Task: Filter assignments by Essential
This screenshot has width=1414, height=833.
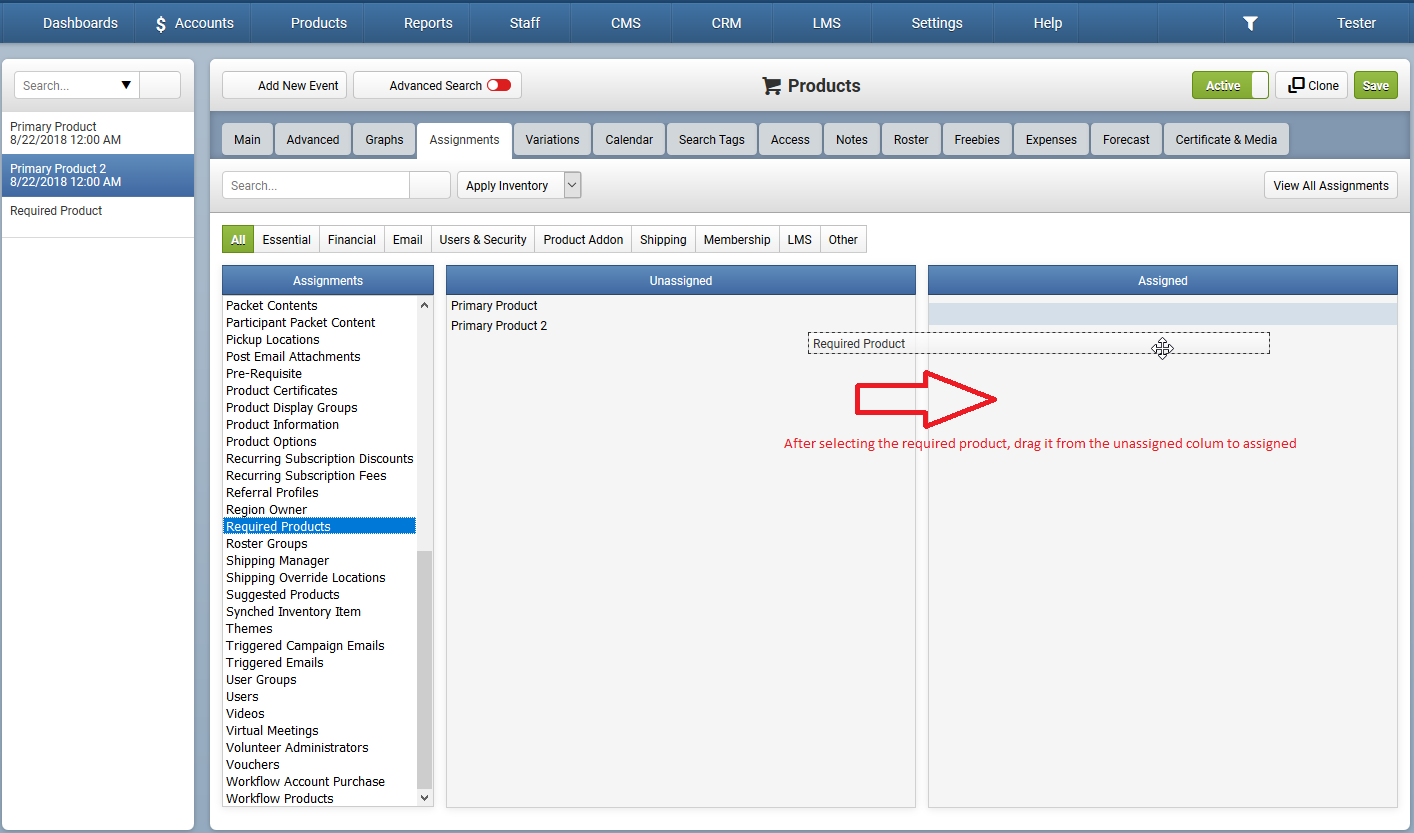Action: pyautogui.click(x=287, y=239)
